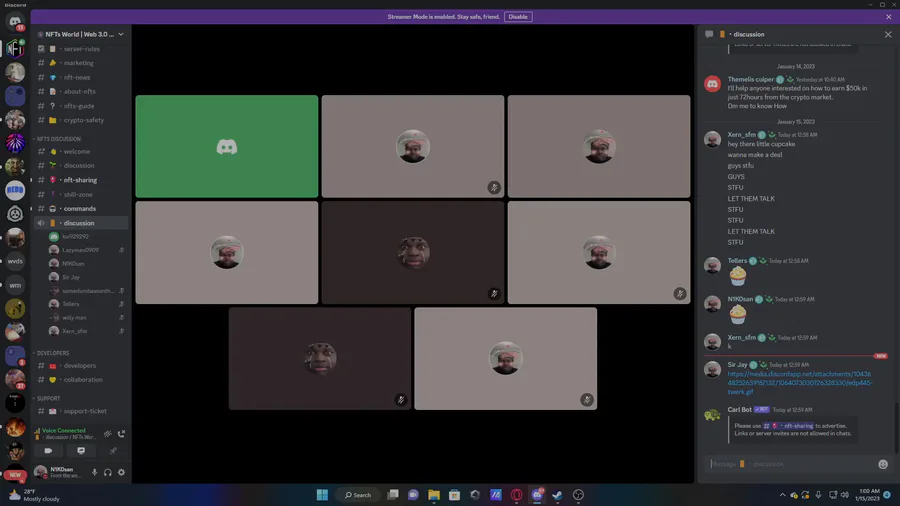Open the collaboration channel
Image resolution: width=900 pixels, height=506 pixels.
80,380
